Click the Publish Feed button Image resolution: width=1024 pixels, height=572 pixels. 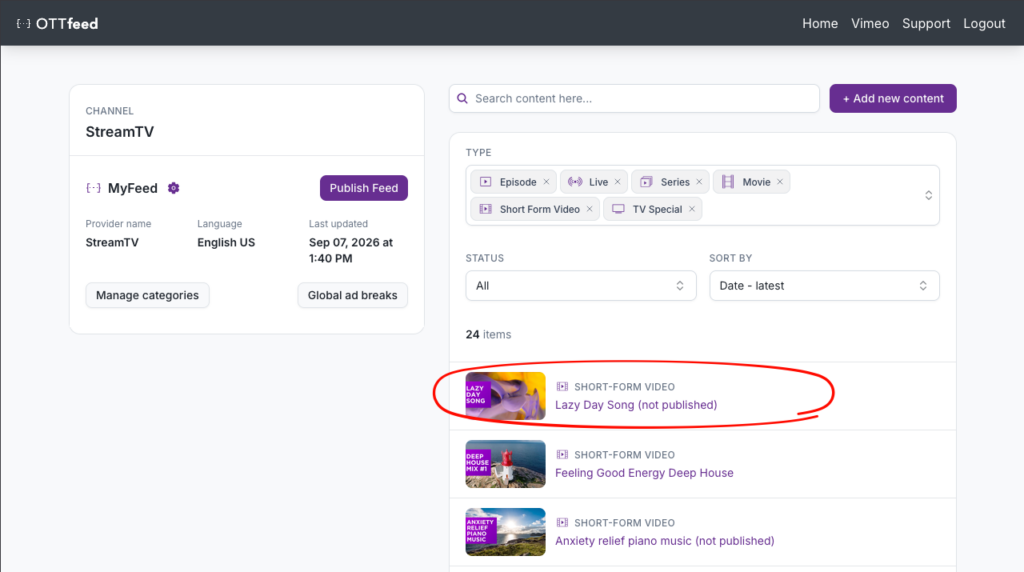364,188
